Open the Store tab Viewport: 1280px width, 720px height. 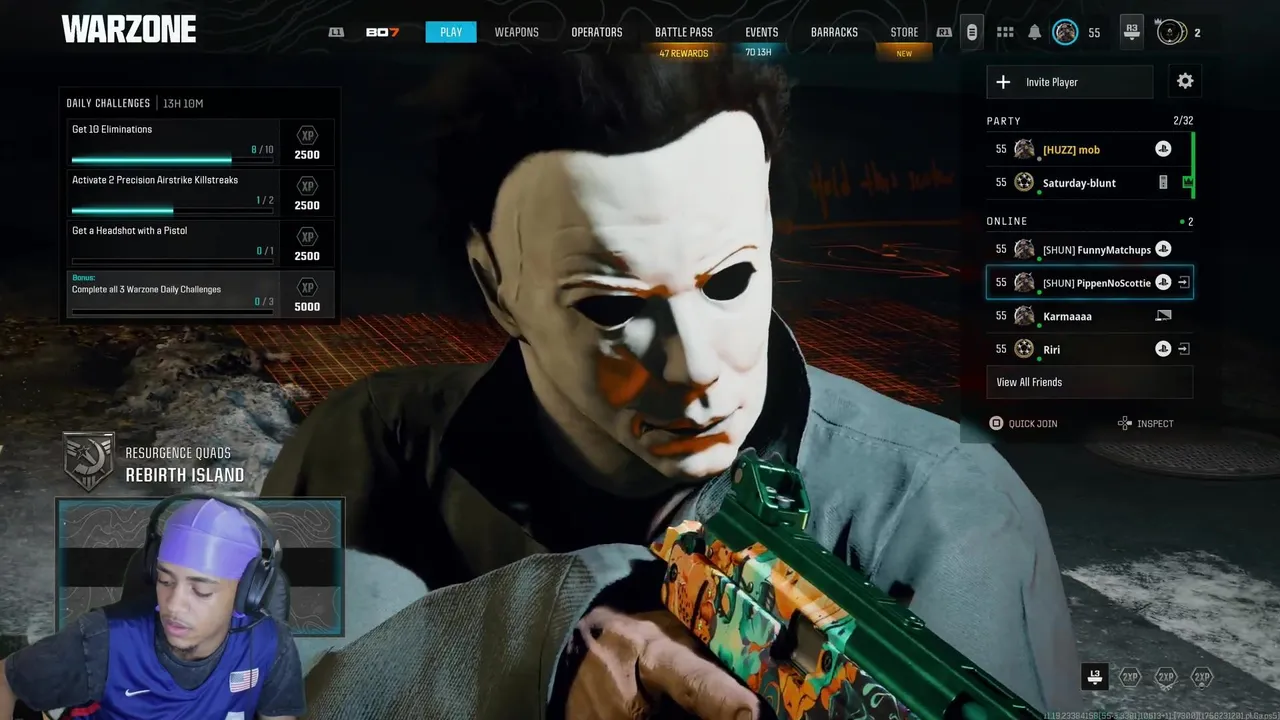[x=904, y=32]
